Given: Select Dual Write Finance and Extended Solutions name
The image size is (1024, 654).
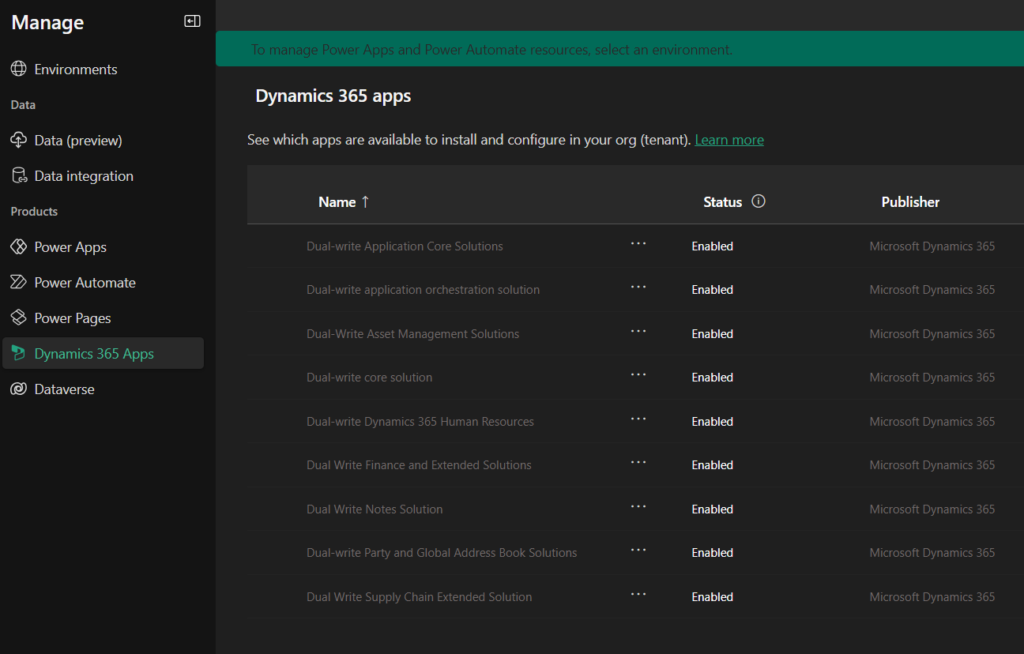Looking at the screenshot, I should click(x=419, y=465).
